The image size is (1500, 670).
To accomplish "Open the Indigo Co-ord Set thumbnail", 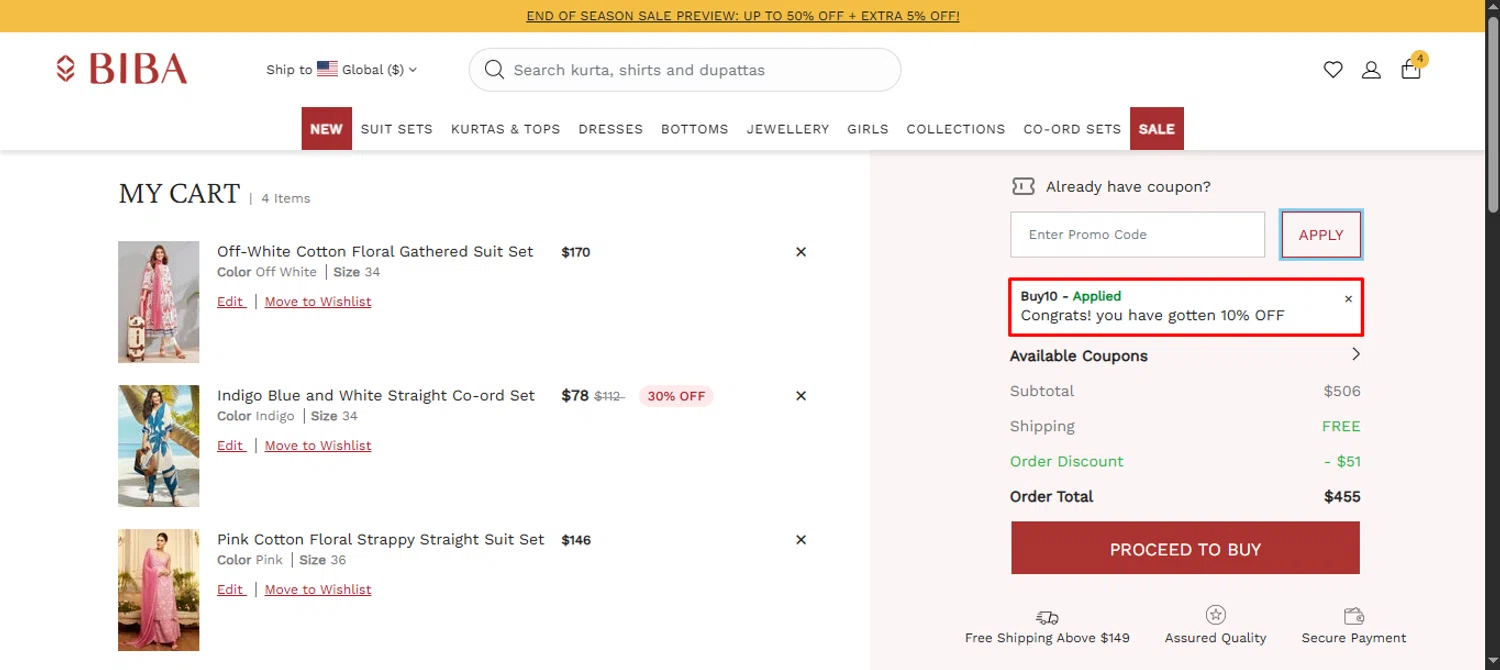I will click(159, 446).
